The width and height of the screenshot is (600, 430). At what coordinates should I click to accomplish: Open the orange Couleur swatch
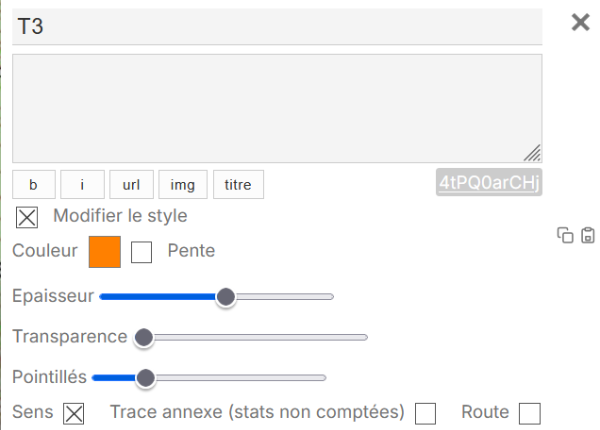pyautogui.click(x=105, y=252)
